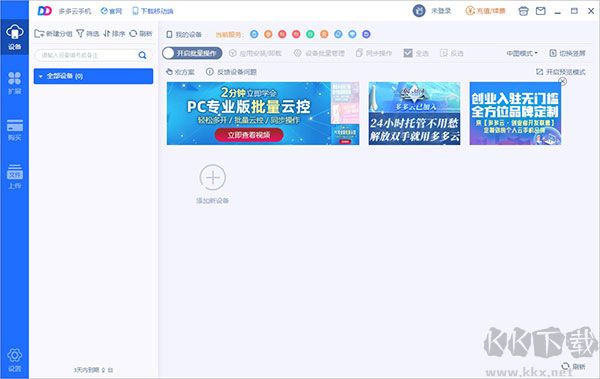600x379 pixels.
Task: Open the 上传 file upload sidebar icon
Action: 15,176
